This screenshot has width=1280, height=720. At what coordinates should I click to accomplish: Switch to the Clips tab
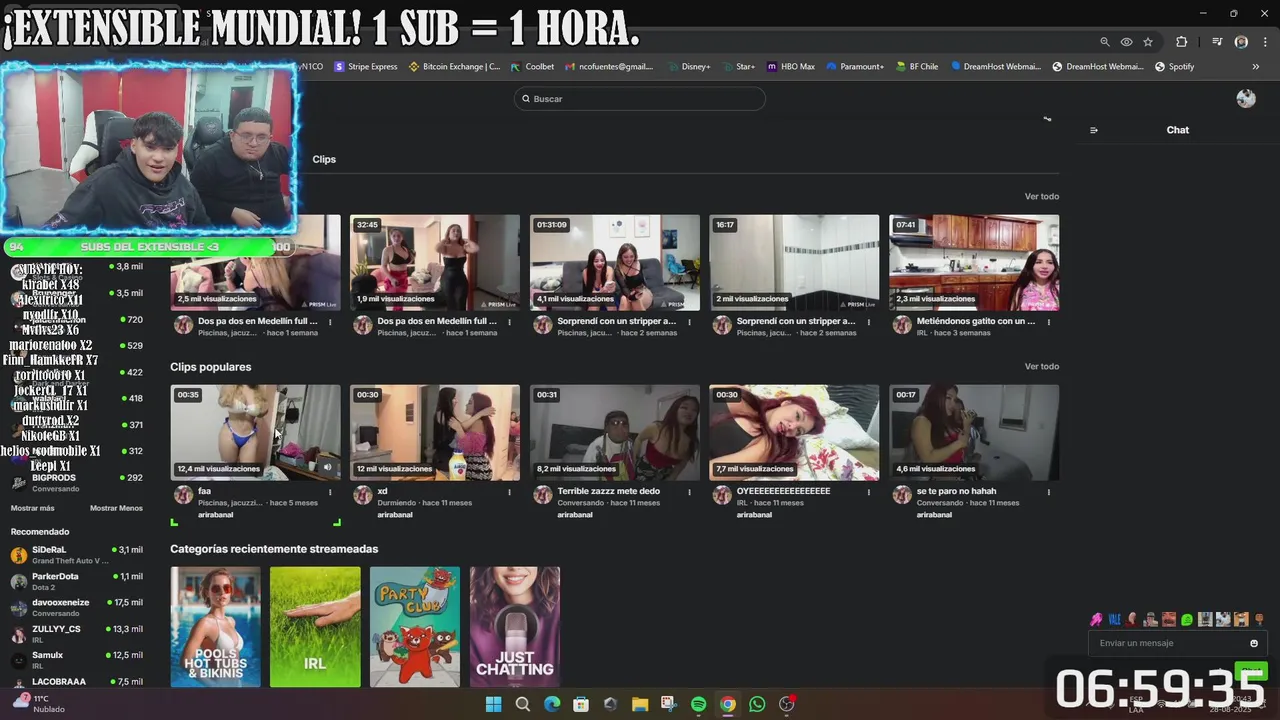[324, 159]
